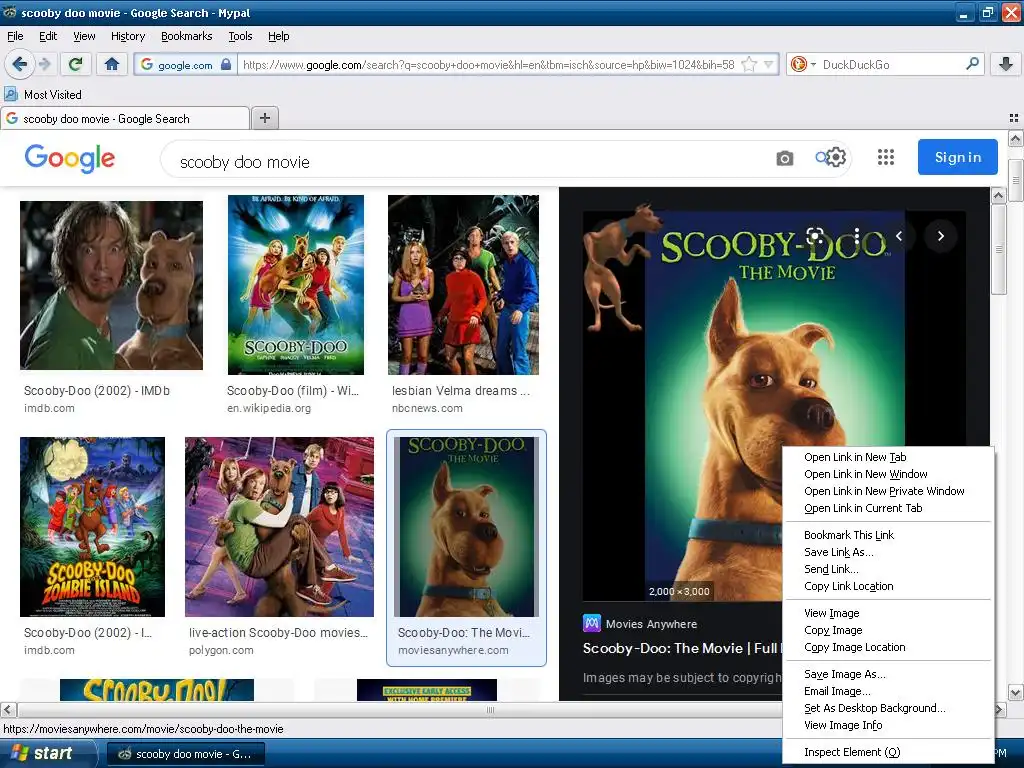Viewport: 1024px width, 768px height.
Task: Open the Google apps grid icon
Action: click(886, 157)
